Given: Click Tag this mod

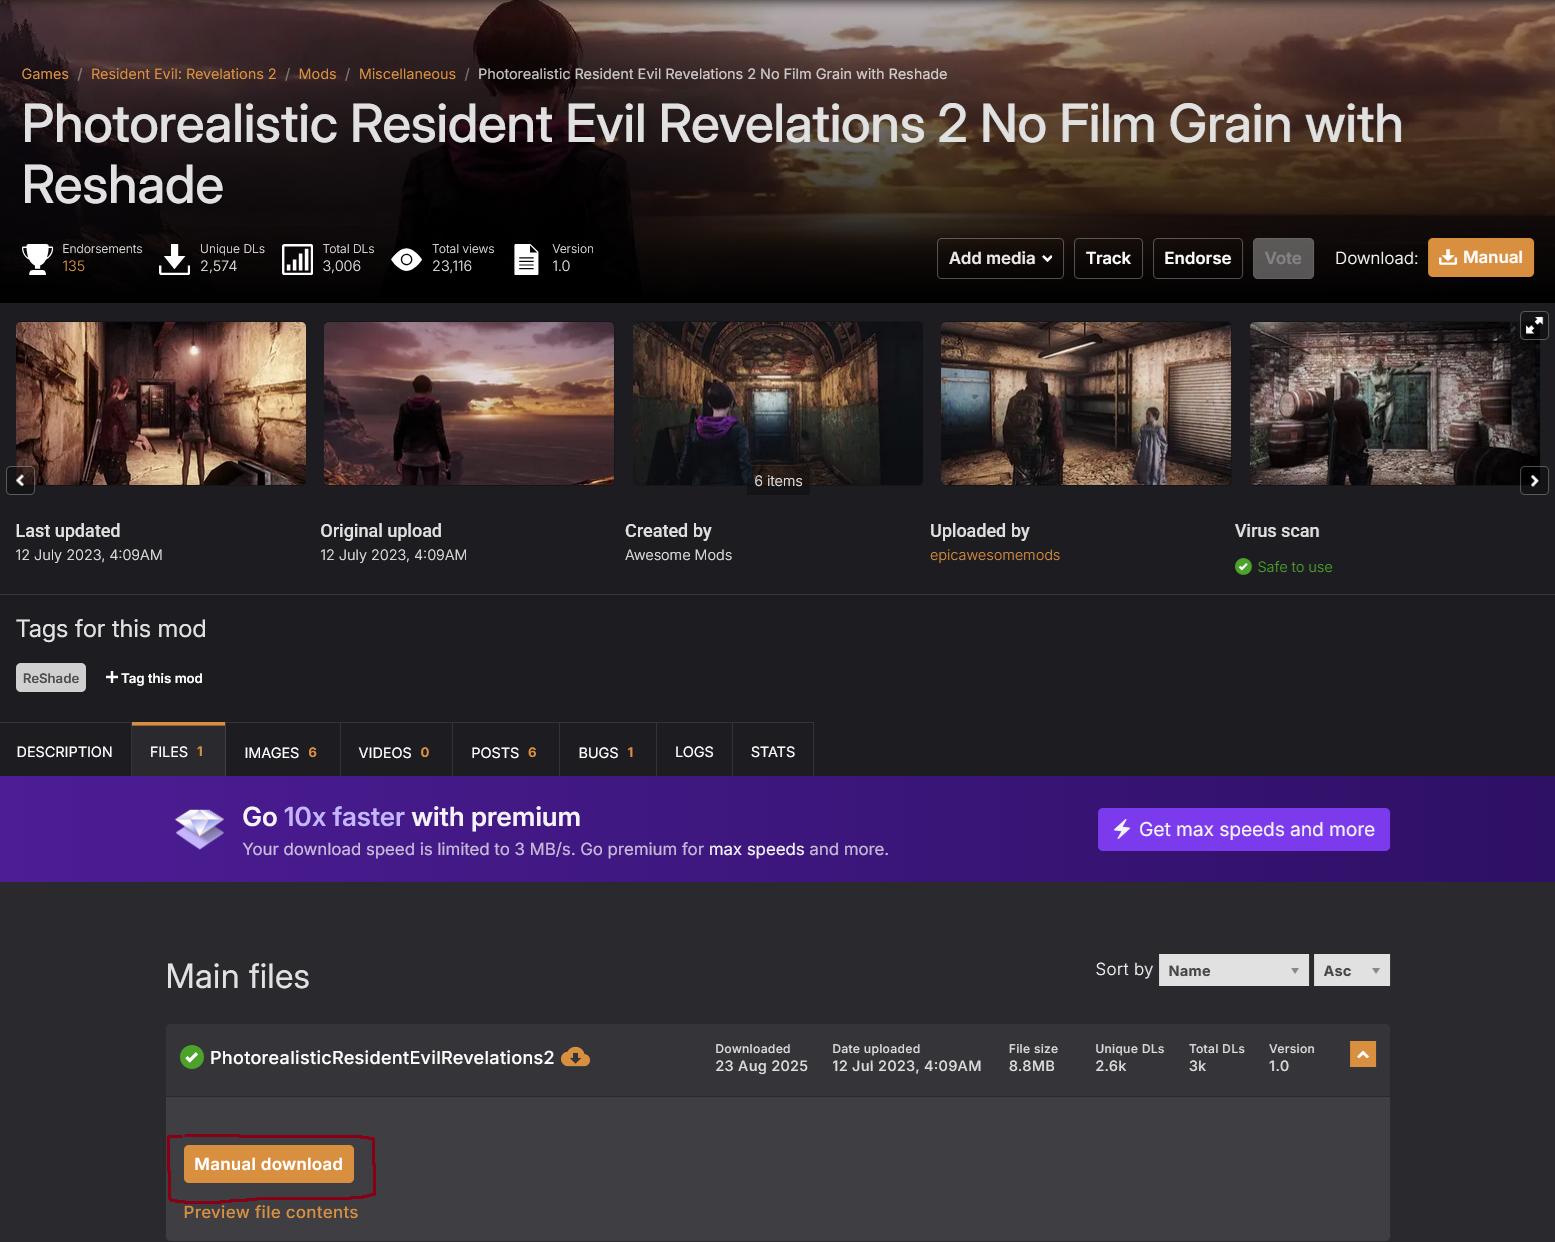Looking at the screenshot, I should (x=154, y=678).
